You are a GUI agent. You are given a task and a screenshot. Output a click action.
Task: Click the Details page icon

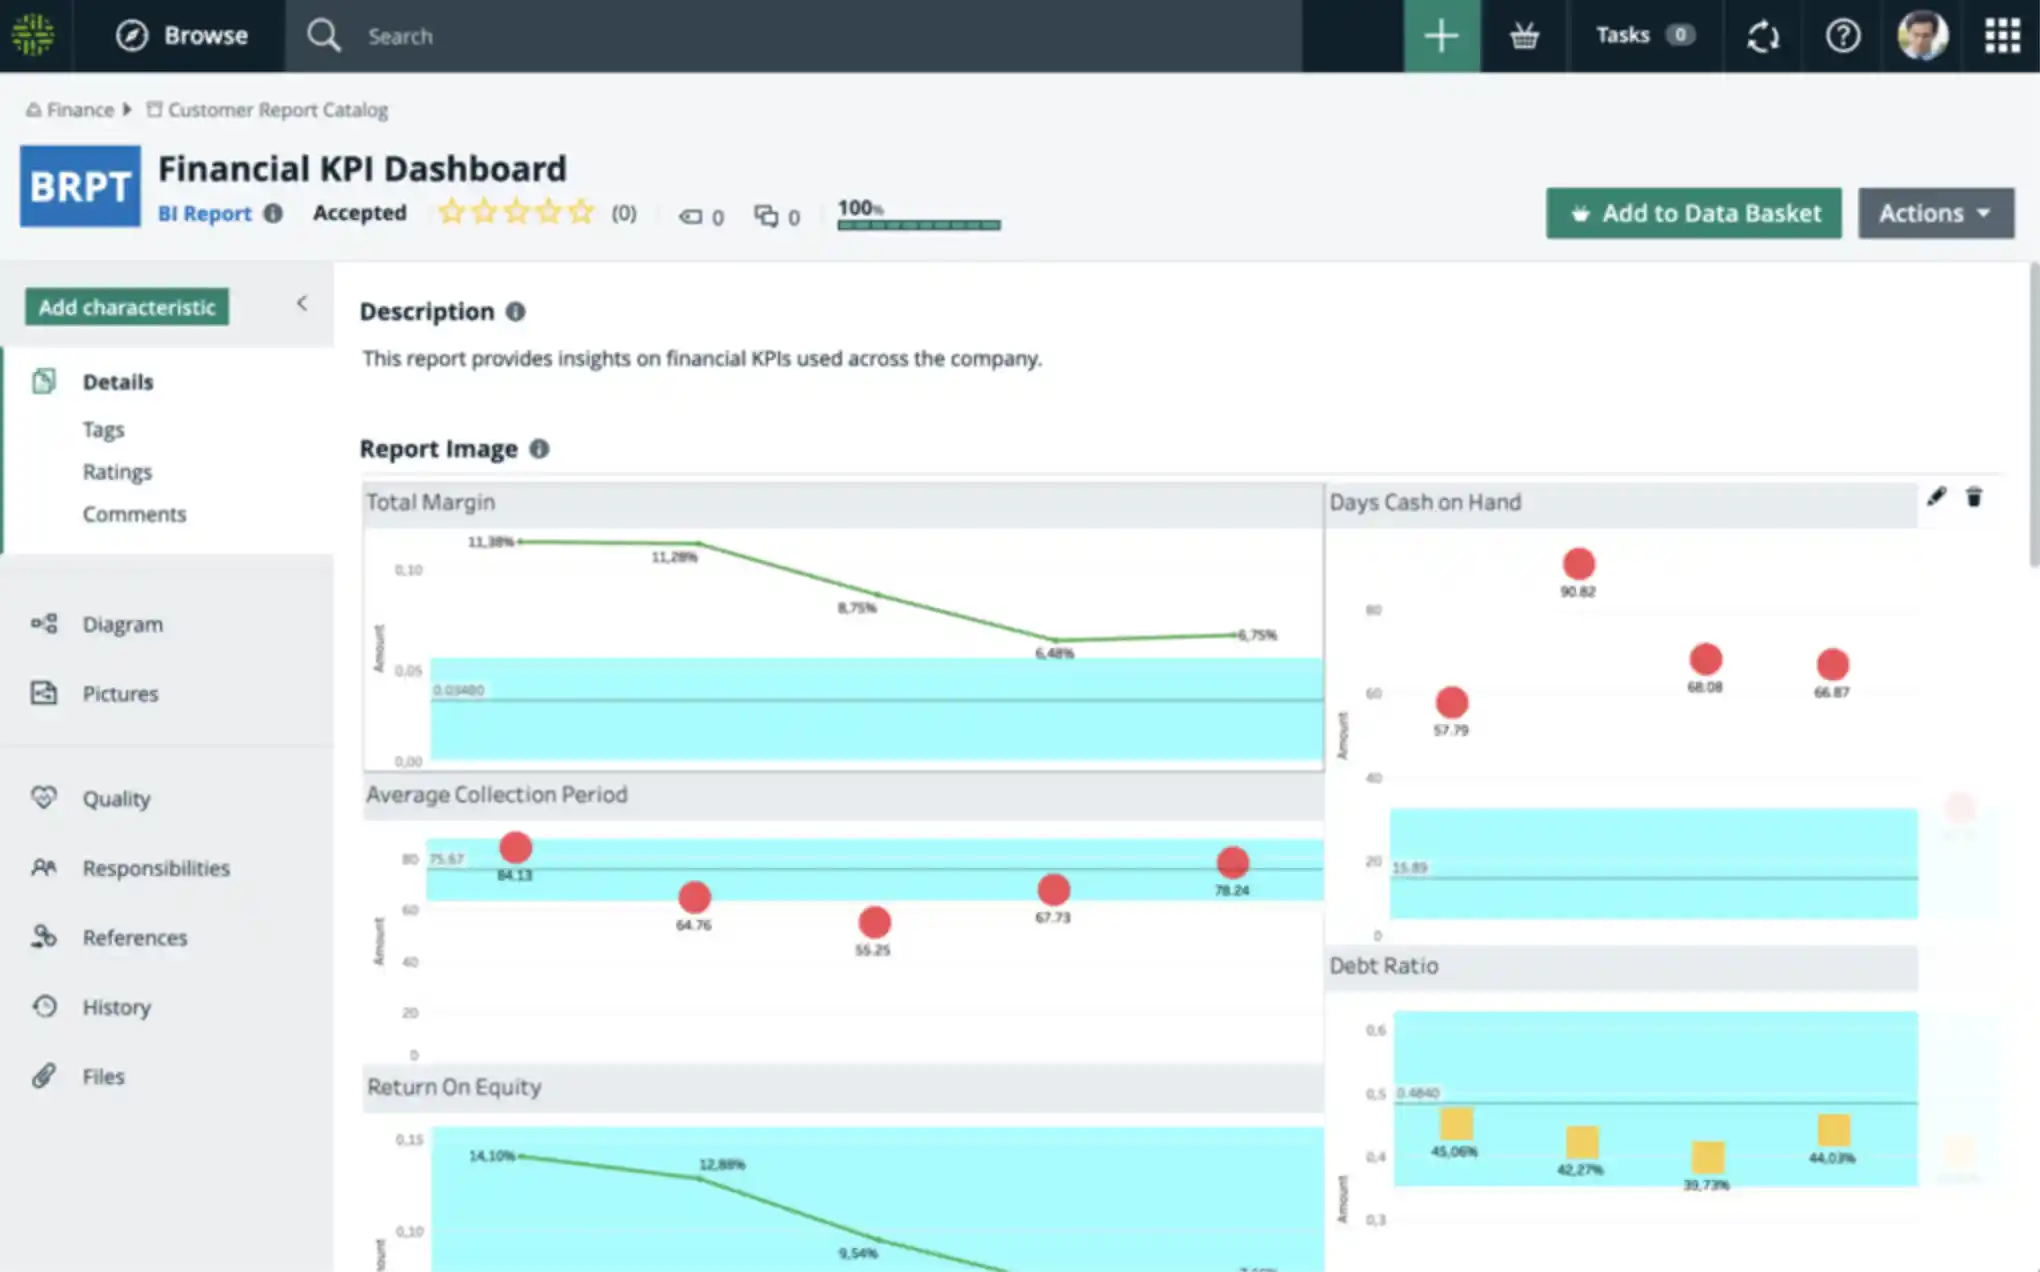point(44,381)
